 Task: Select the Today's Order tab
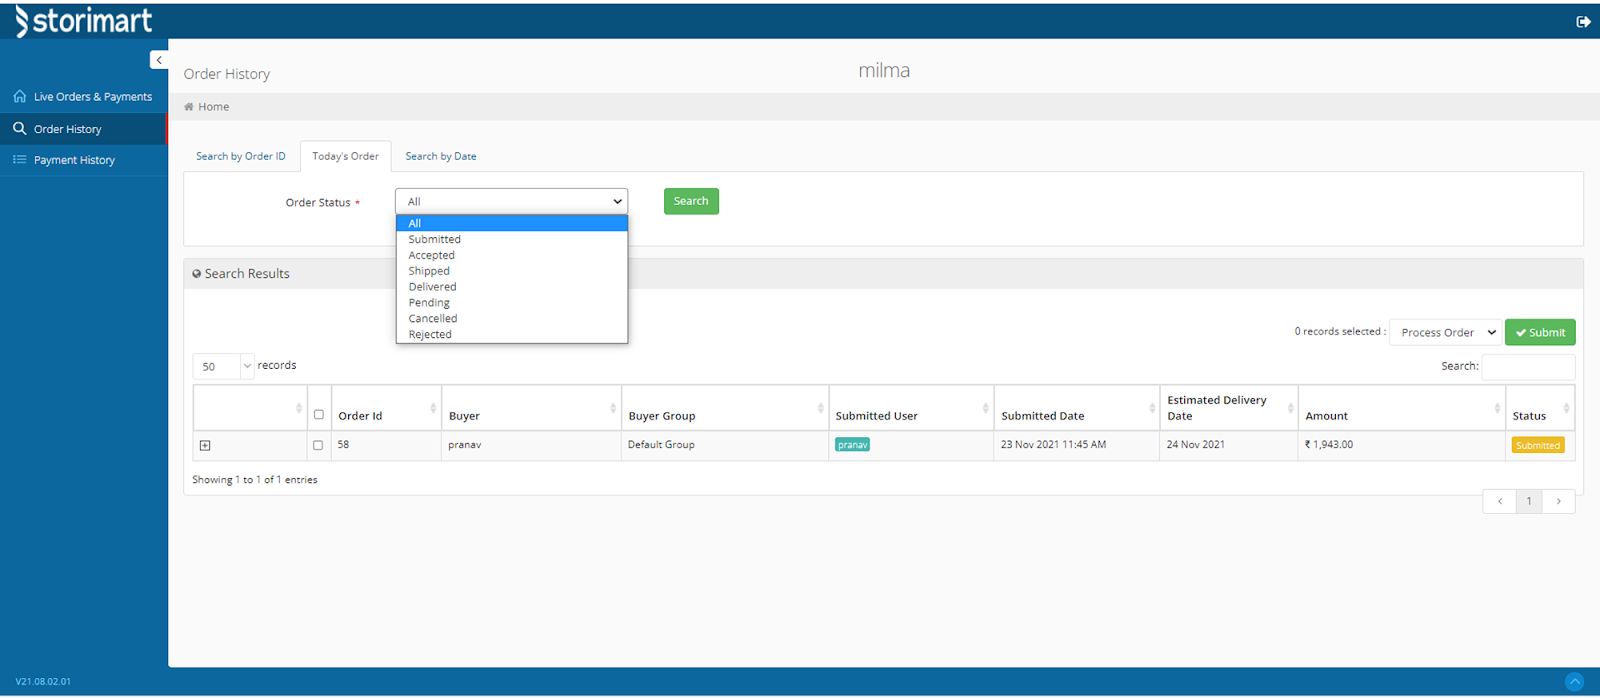[345, 156]
